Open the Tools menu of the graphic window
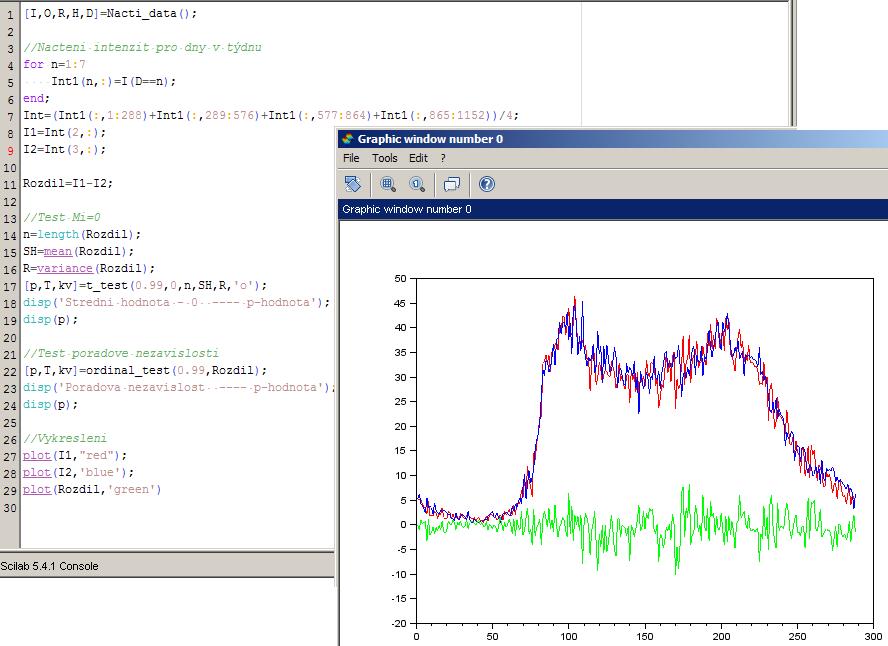 [x=385, y=158]
